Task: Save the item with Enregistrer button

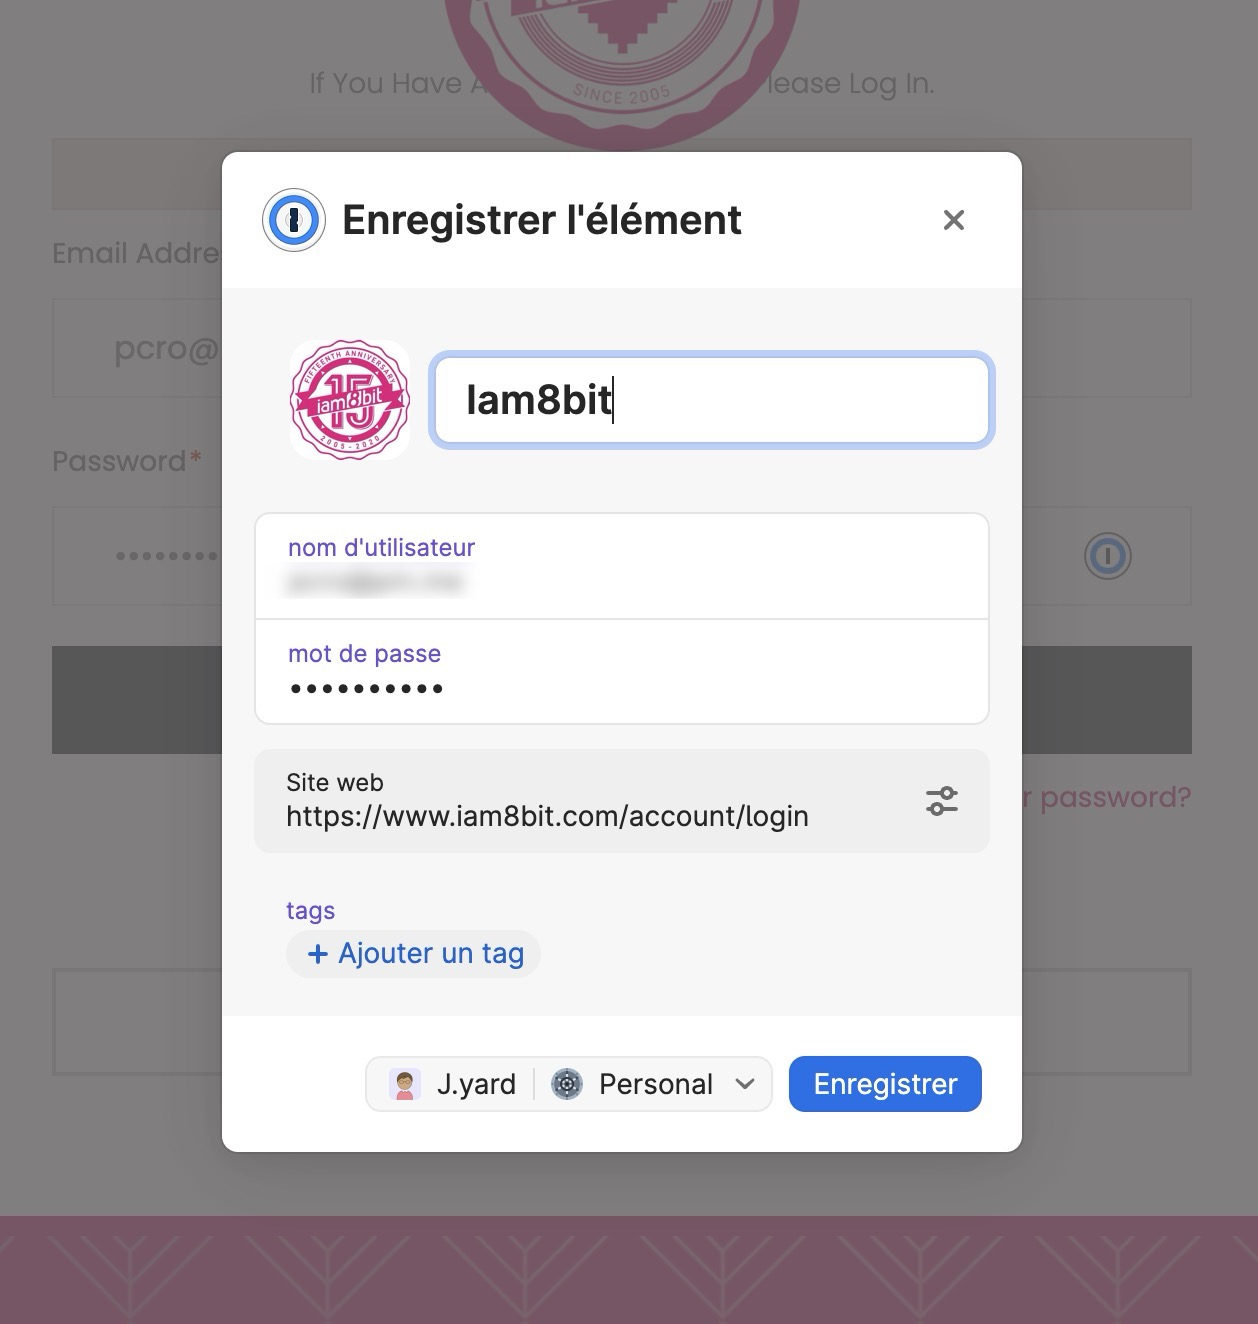Action: click(x=885, y=1084)
